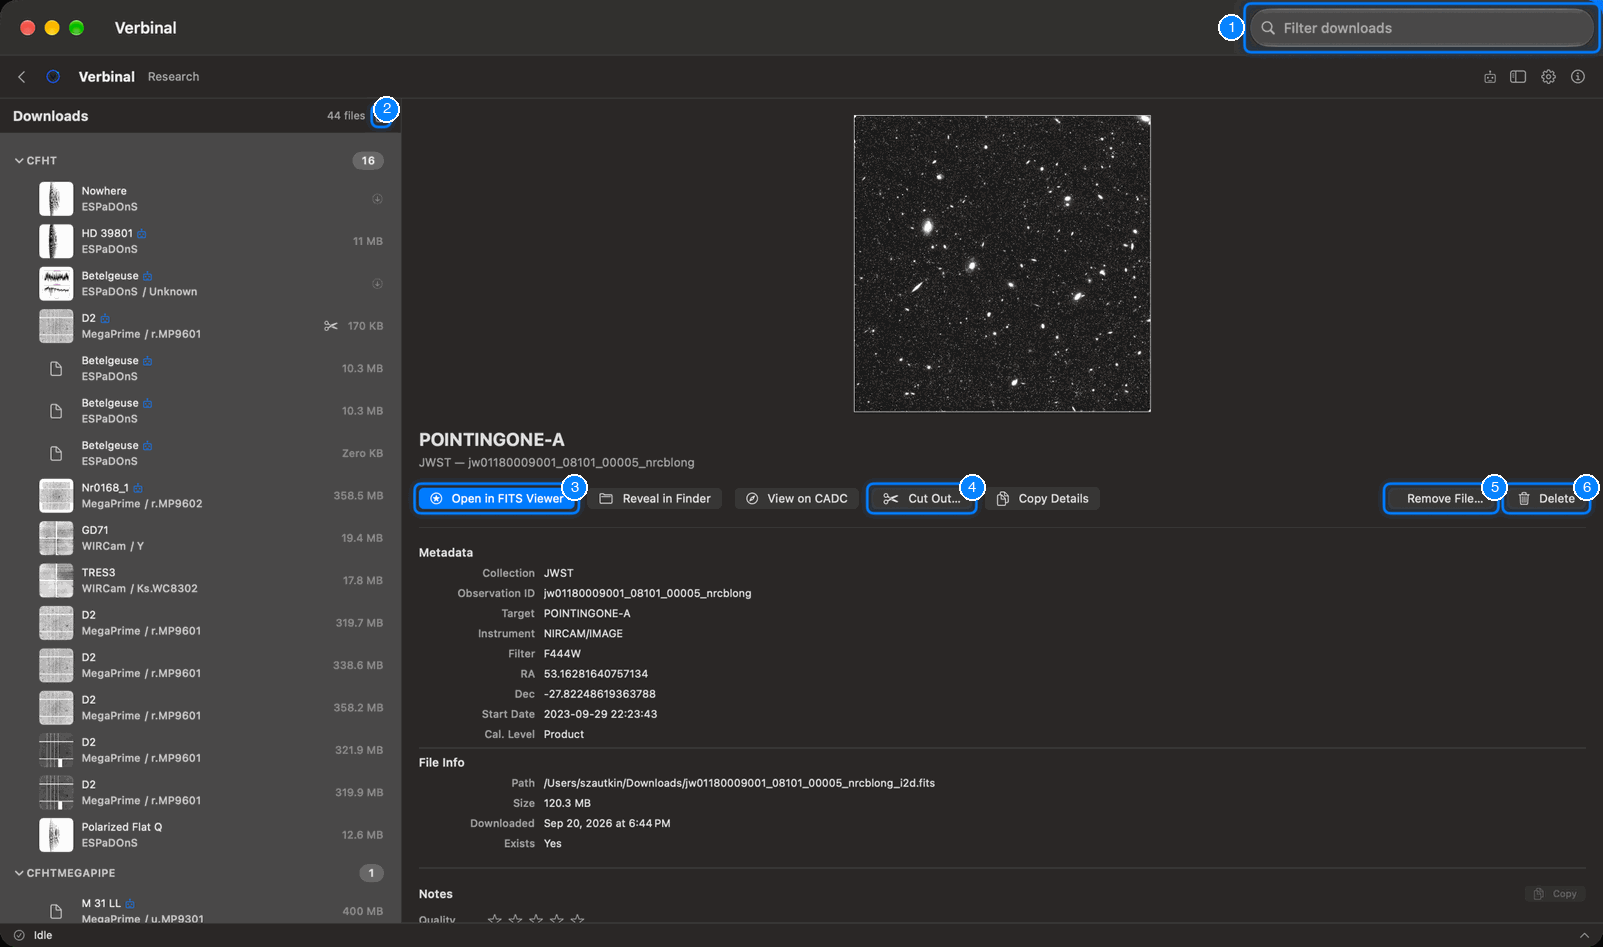Expand status bar with bottom-right chevron
Viewport: 1603px width, 947px height.
(1584, 936)
